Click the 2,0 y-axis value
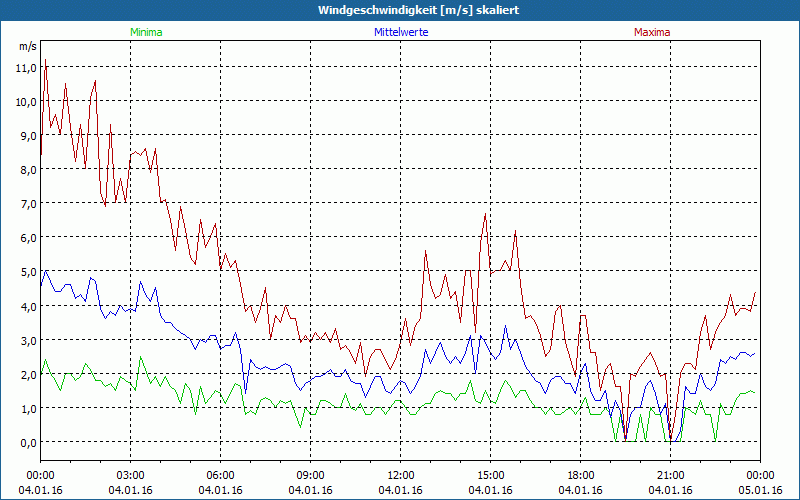This screenshot has width=800, height=500. coord(28,374)
